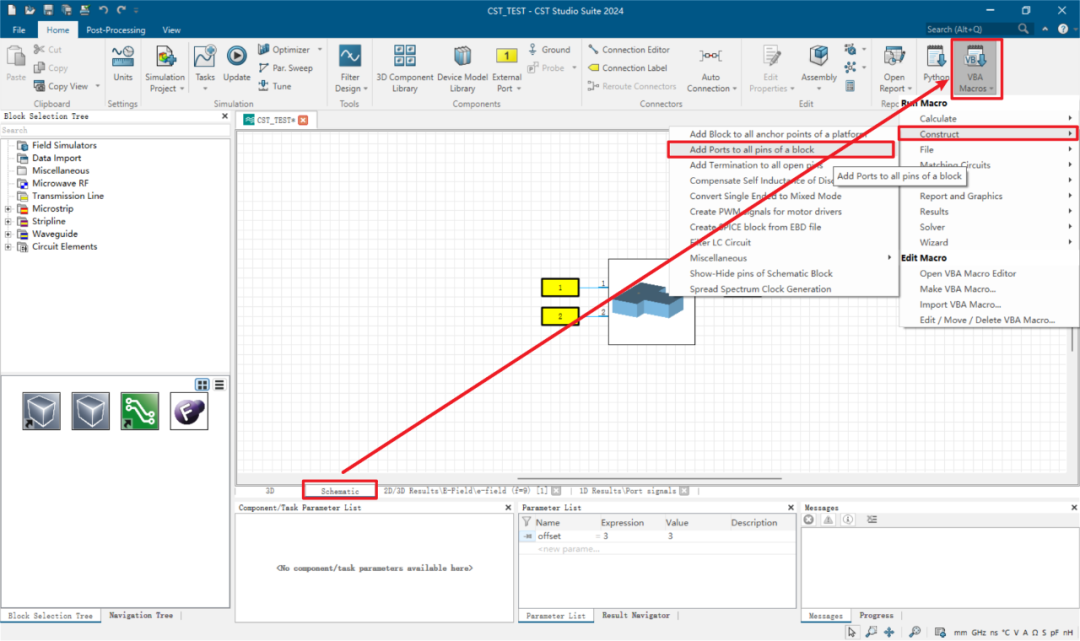This screenshot has height=641, width=1080.
Task: Toggle the info messages filter icon
Action: click(848, 520)
